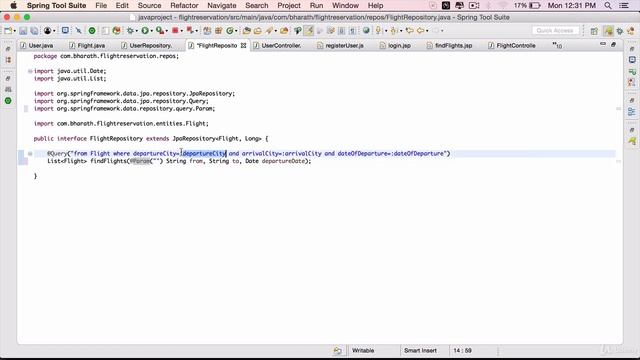Click the package declaration line

[106, 56]
